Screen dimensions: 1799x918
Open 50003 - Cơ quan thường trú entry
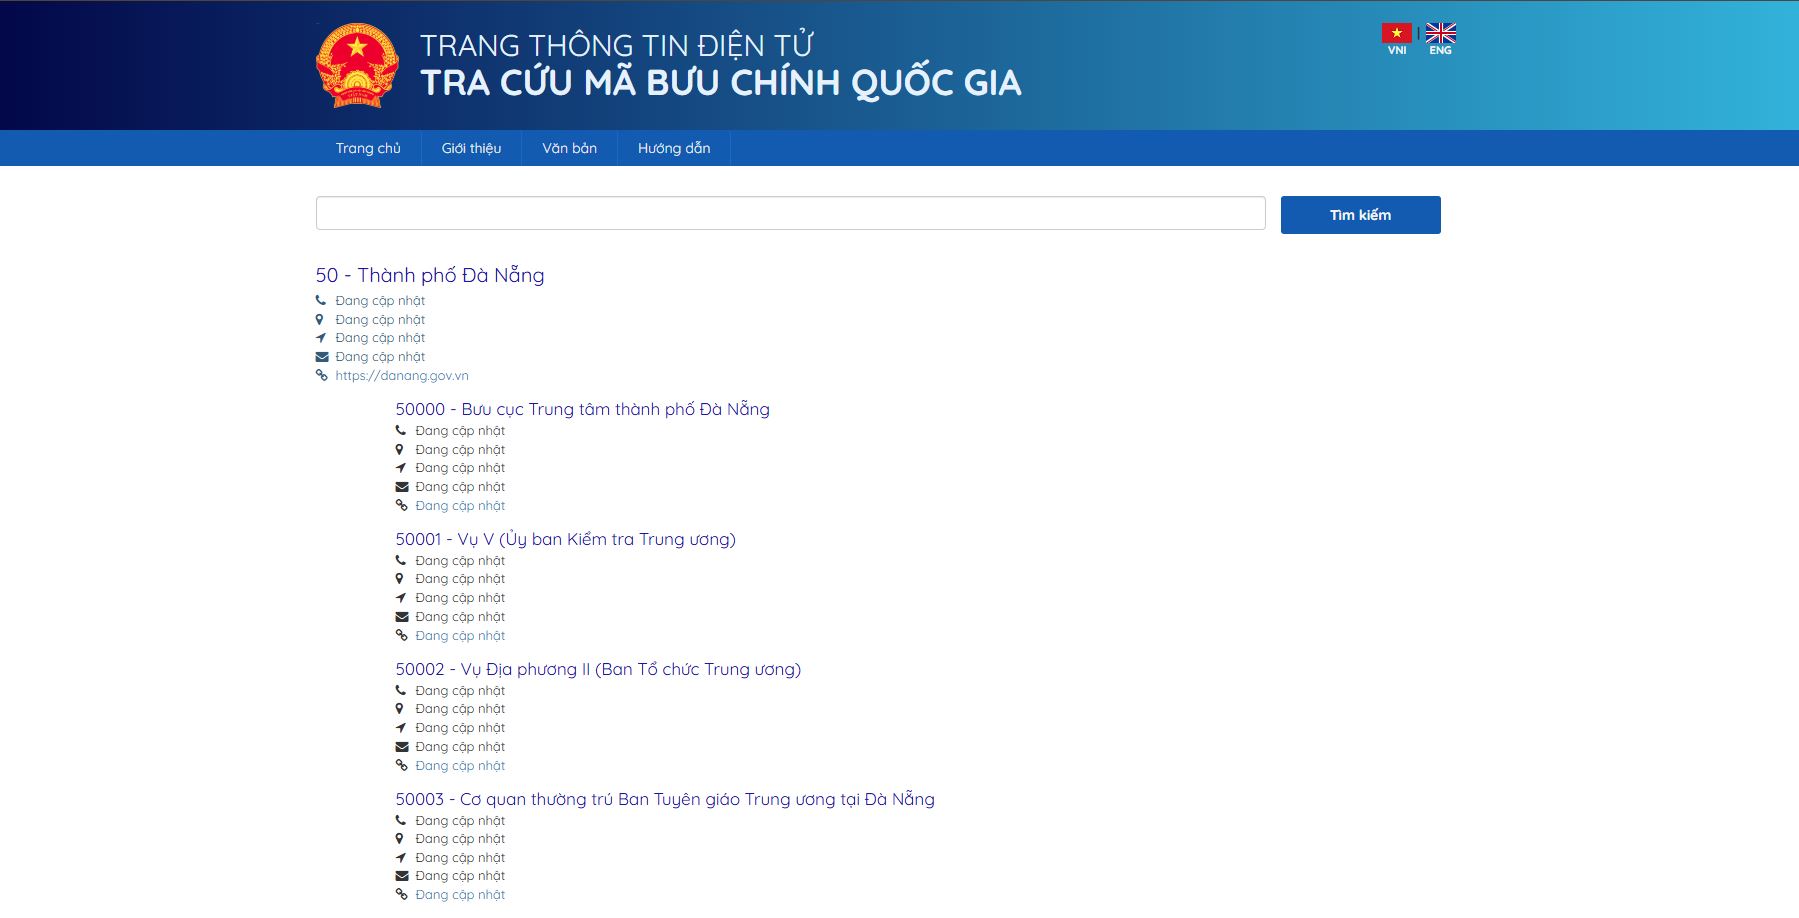[x=665, y=799]
